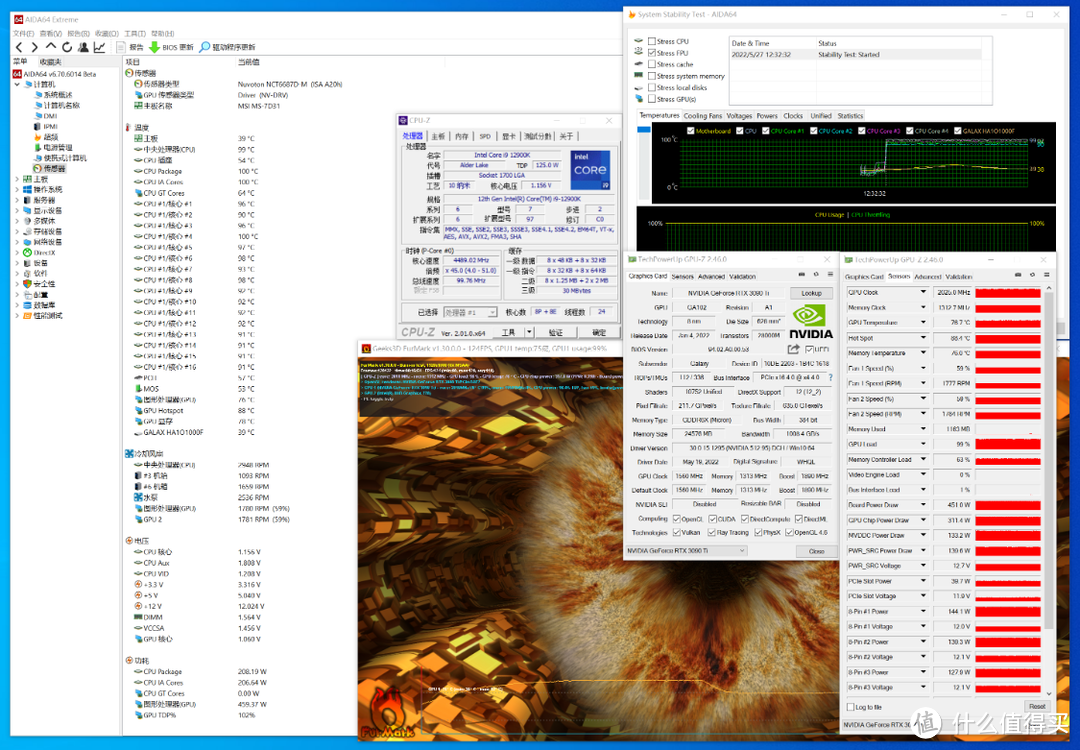This screenshot has width=1080, height=750.
Task: Click the Bus Interface question mark icon
Action: point(831,377)
